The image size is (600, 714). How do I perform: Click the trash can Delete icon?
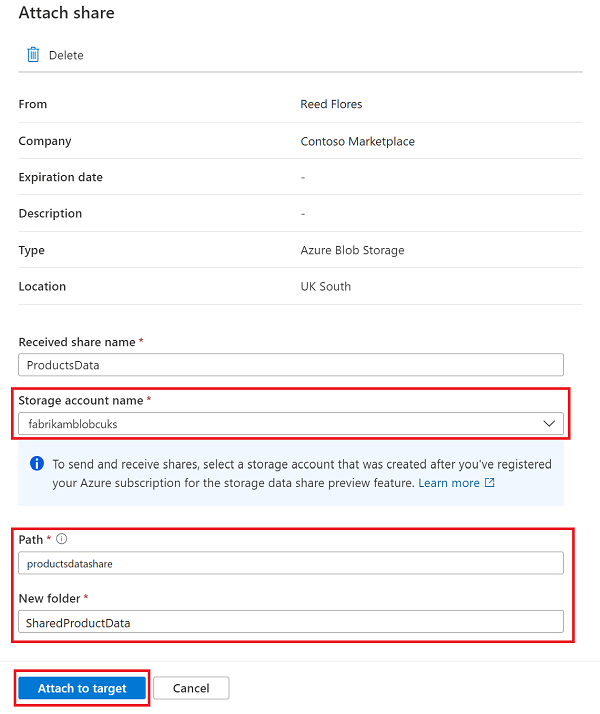point(34,55)
